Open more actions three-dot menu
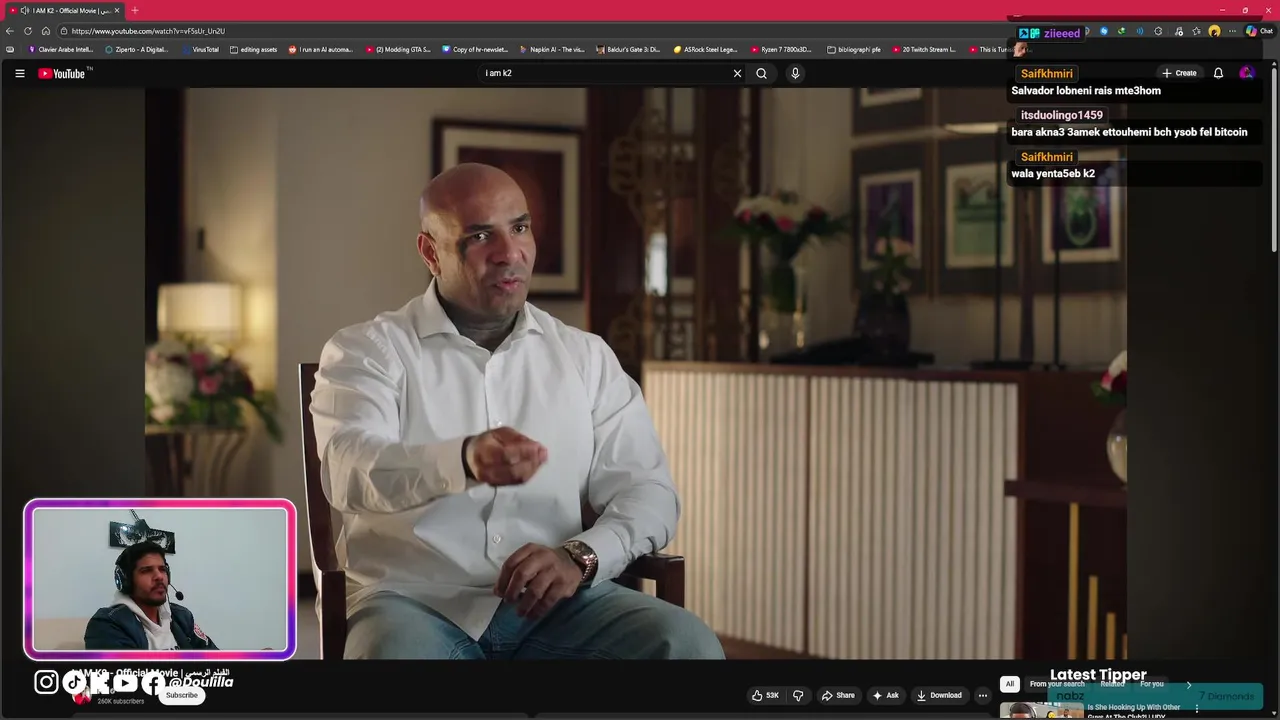The height and width of the screenshot is (720, 1280). [983, 695]
